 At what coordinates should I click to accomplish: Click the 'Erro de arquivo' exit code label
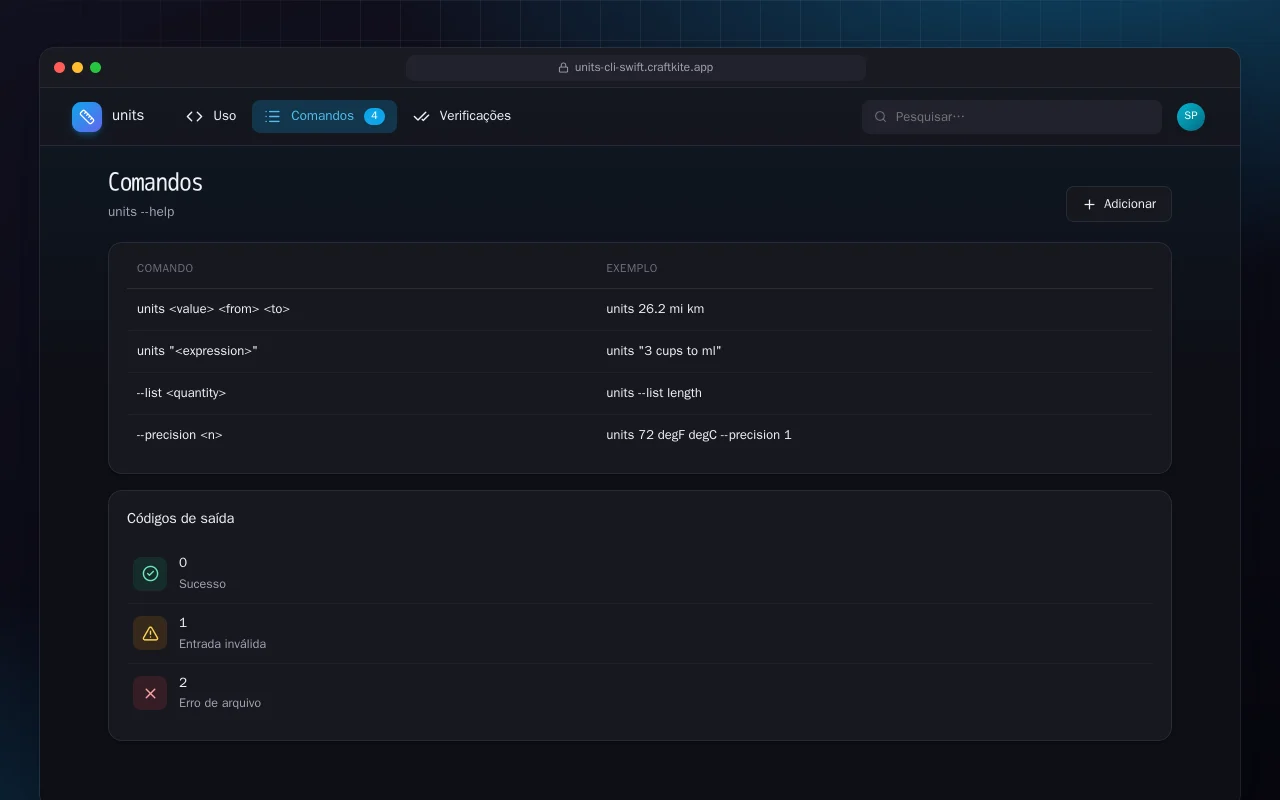(220, 703)
